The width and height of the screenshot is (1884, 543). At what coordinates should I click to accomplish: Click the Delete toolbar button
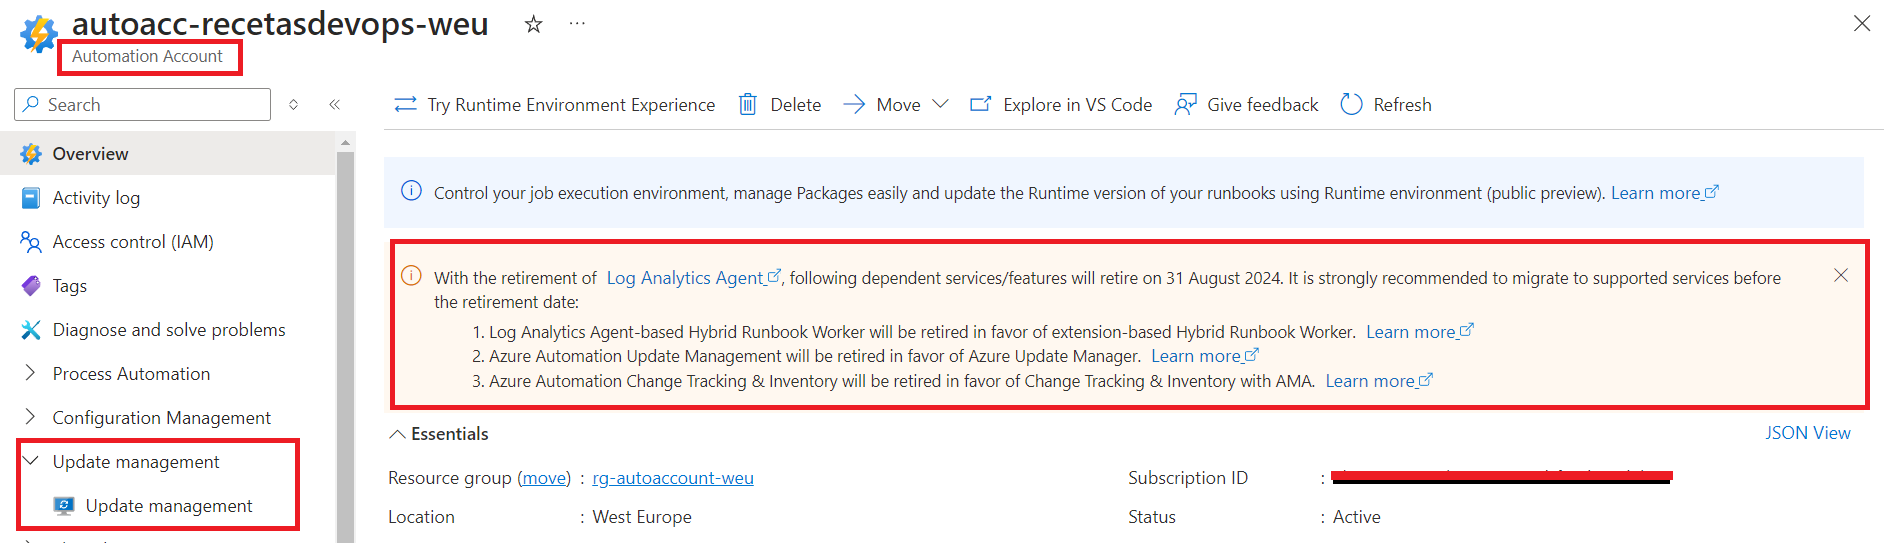(x=780, y=105)
